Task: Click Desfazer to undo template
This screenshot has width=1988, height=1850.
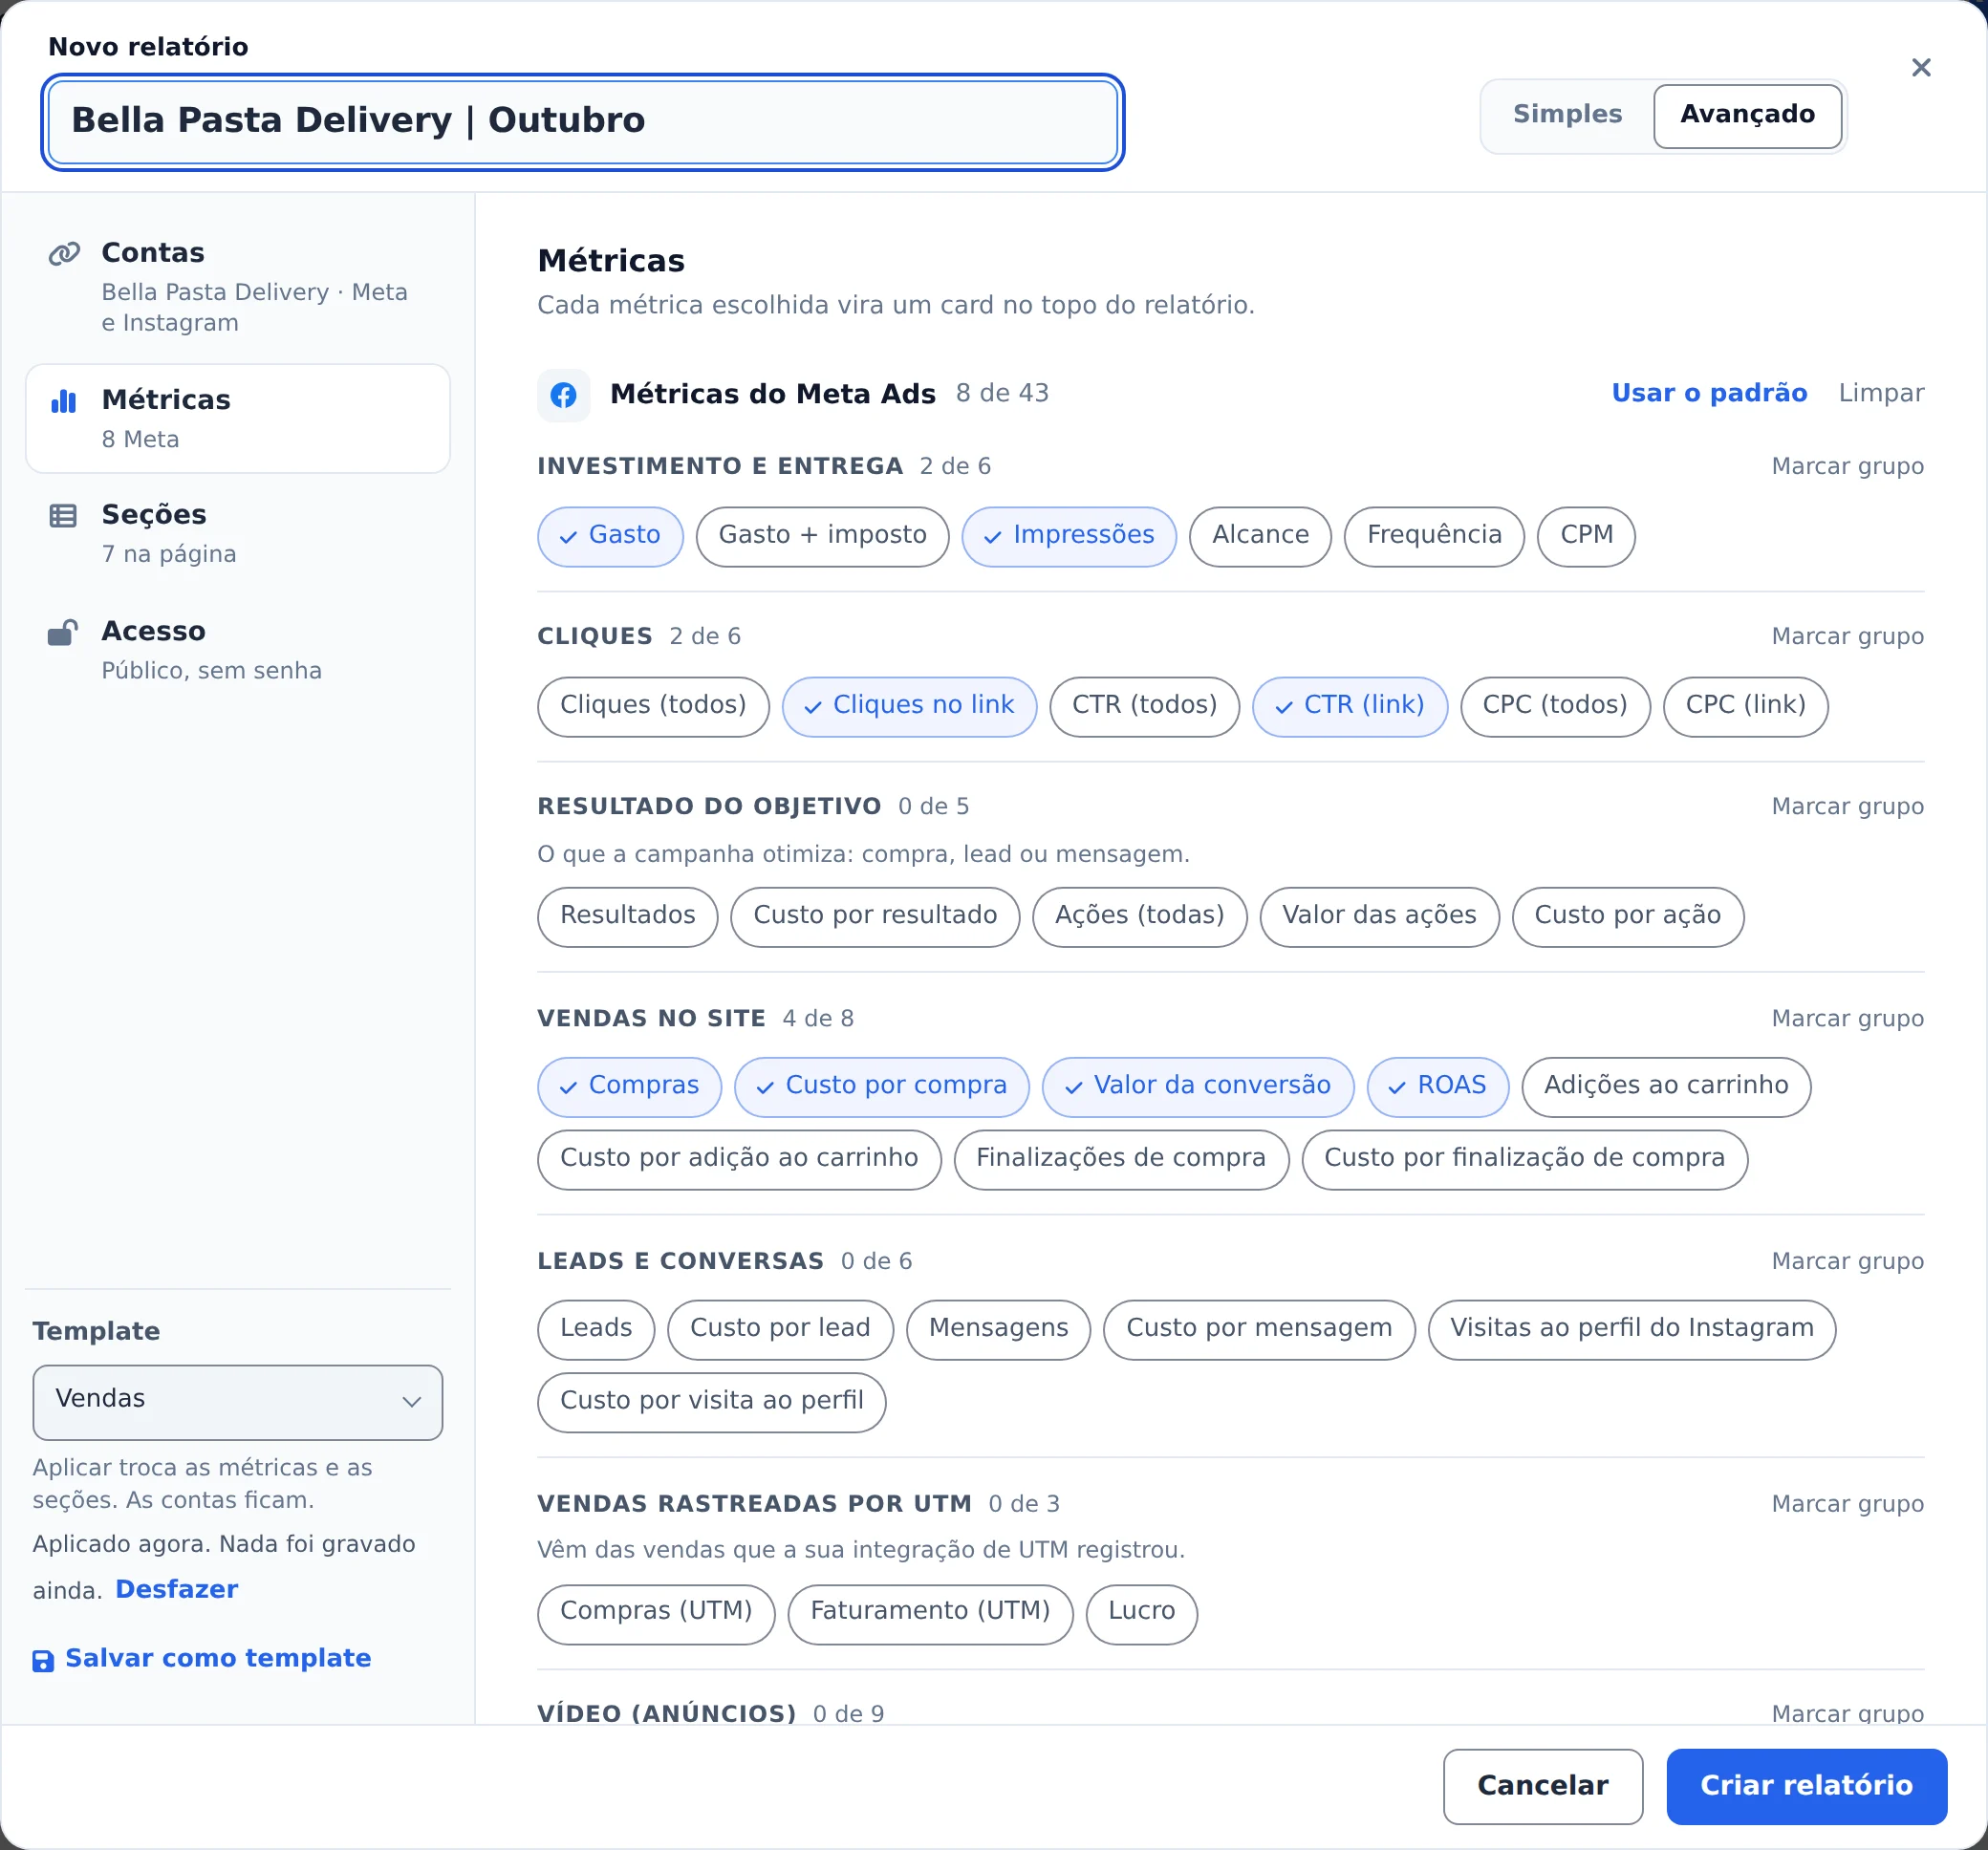Action: 177,1589
